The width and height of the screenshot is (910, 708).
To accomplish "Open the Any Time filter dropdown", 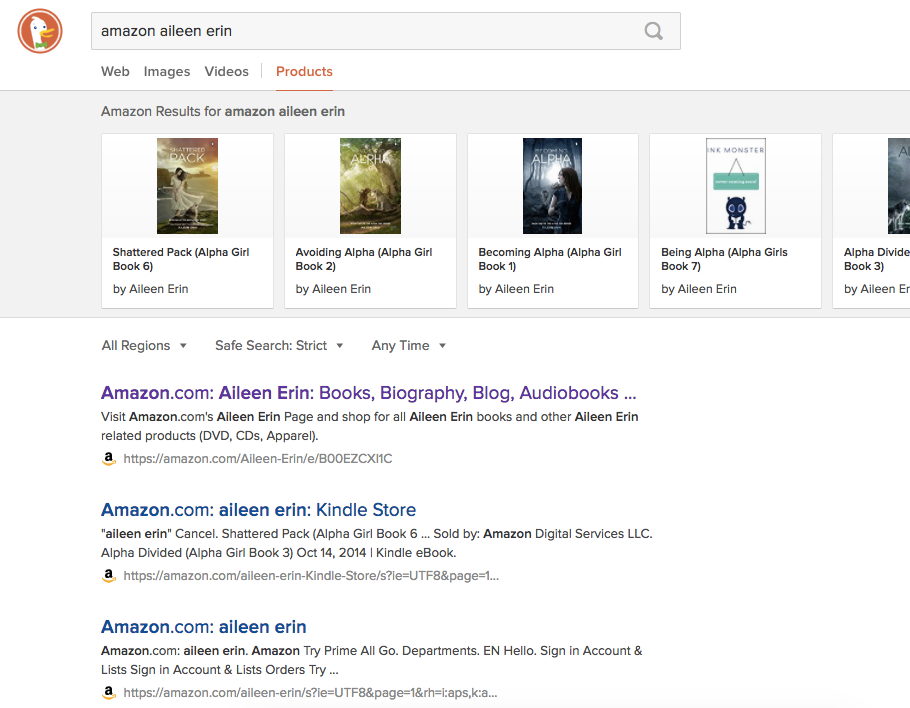I will point(409,345).
